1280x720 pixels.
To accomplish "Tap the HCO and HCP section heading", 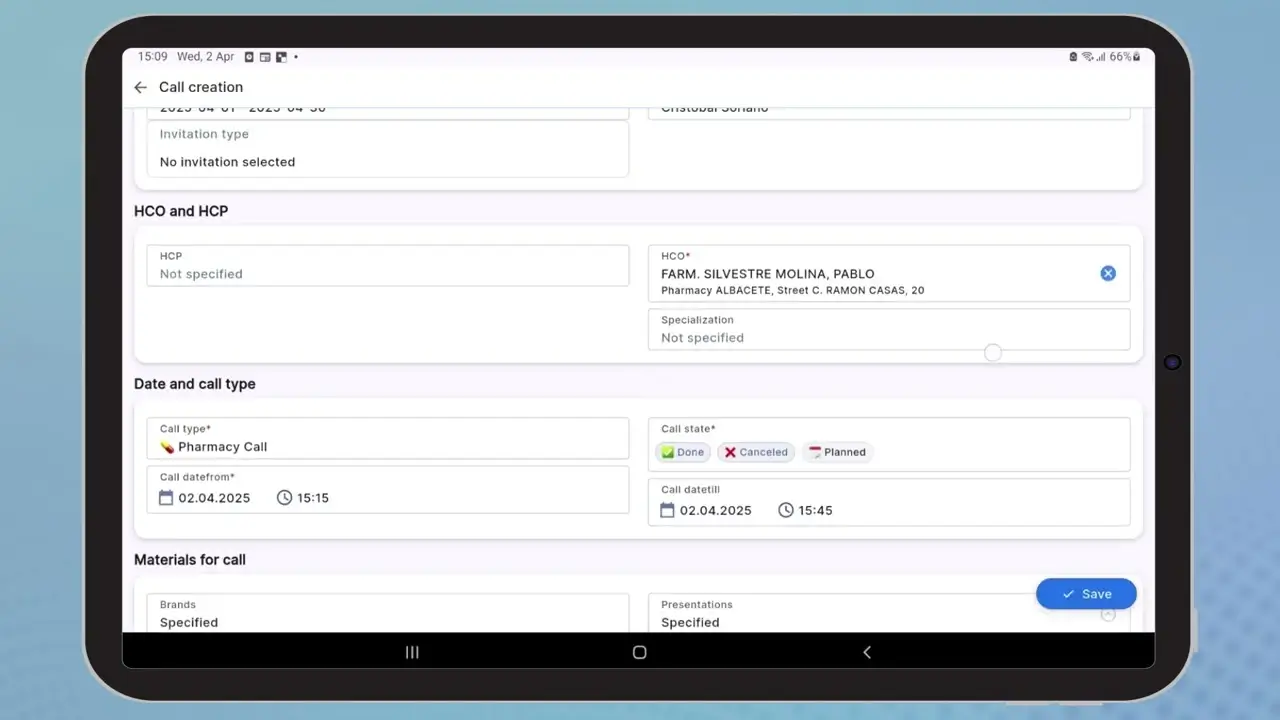I will point(181,211).
